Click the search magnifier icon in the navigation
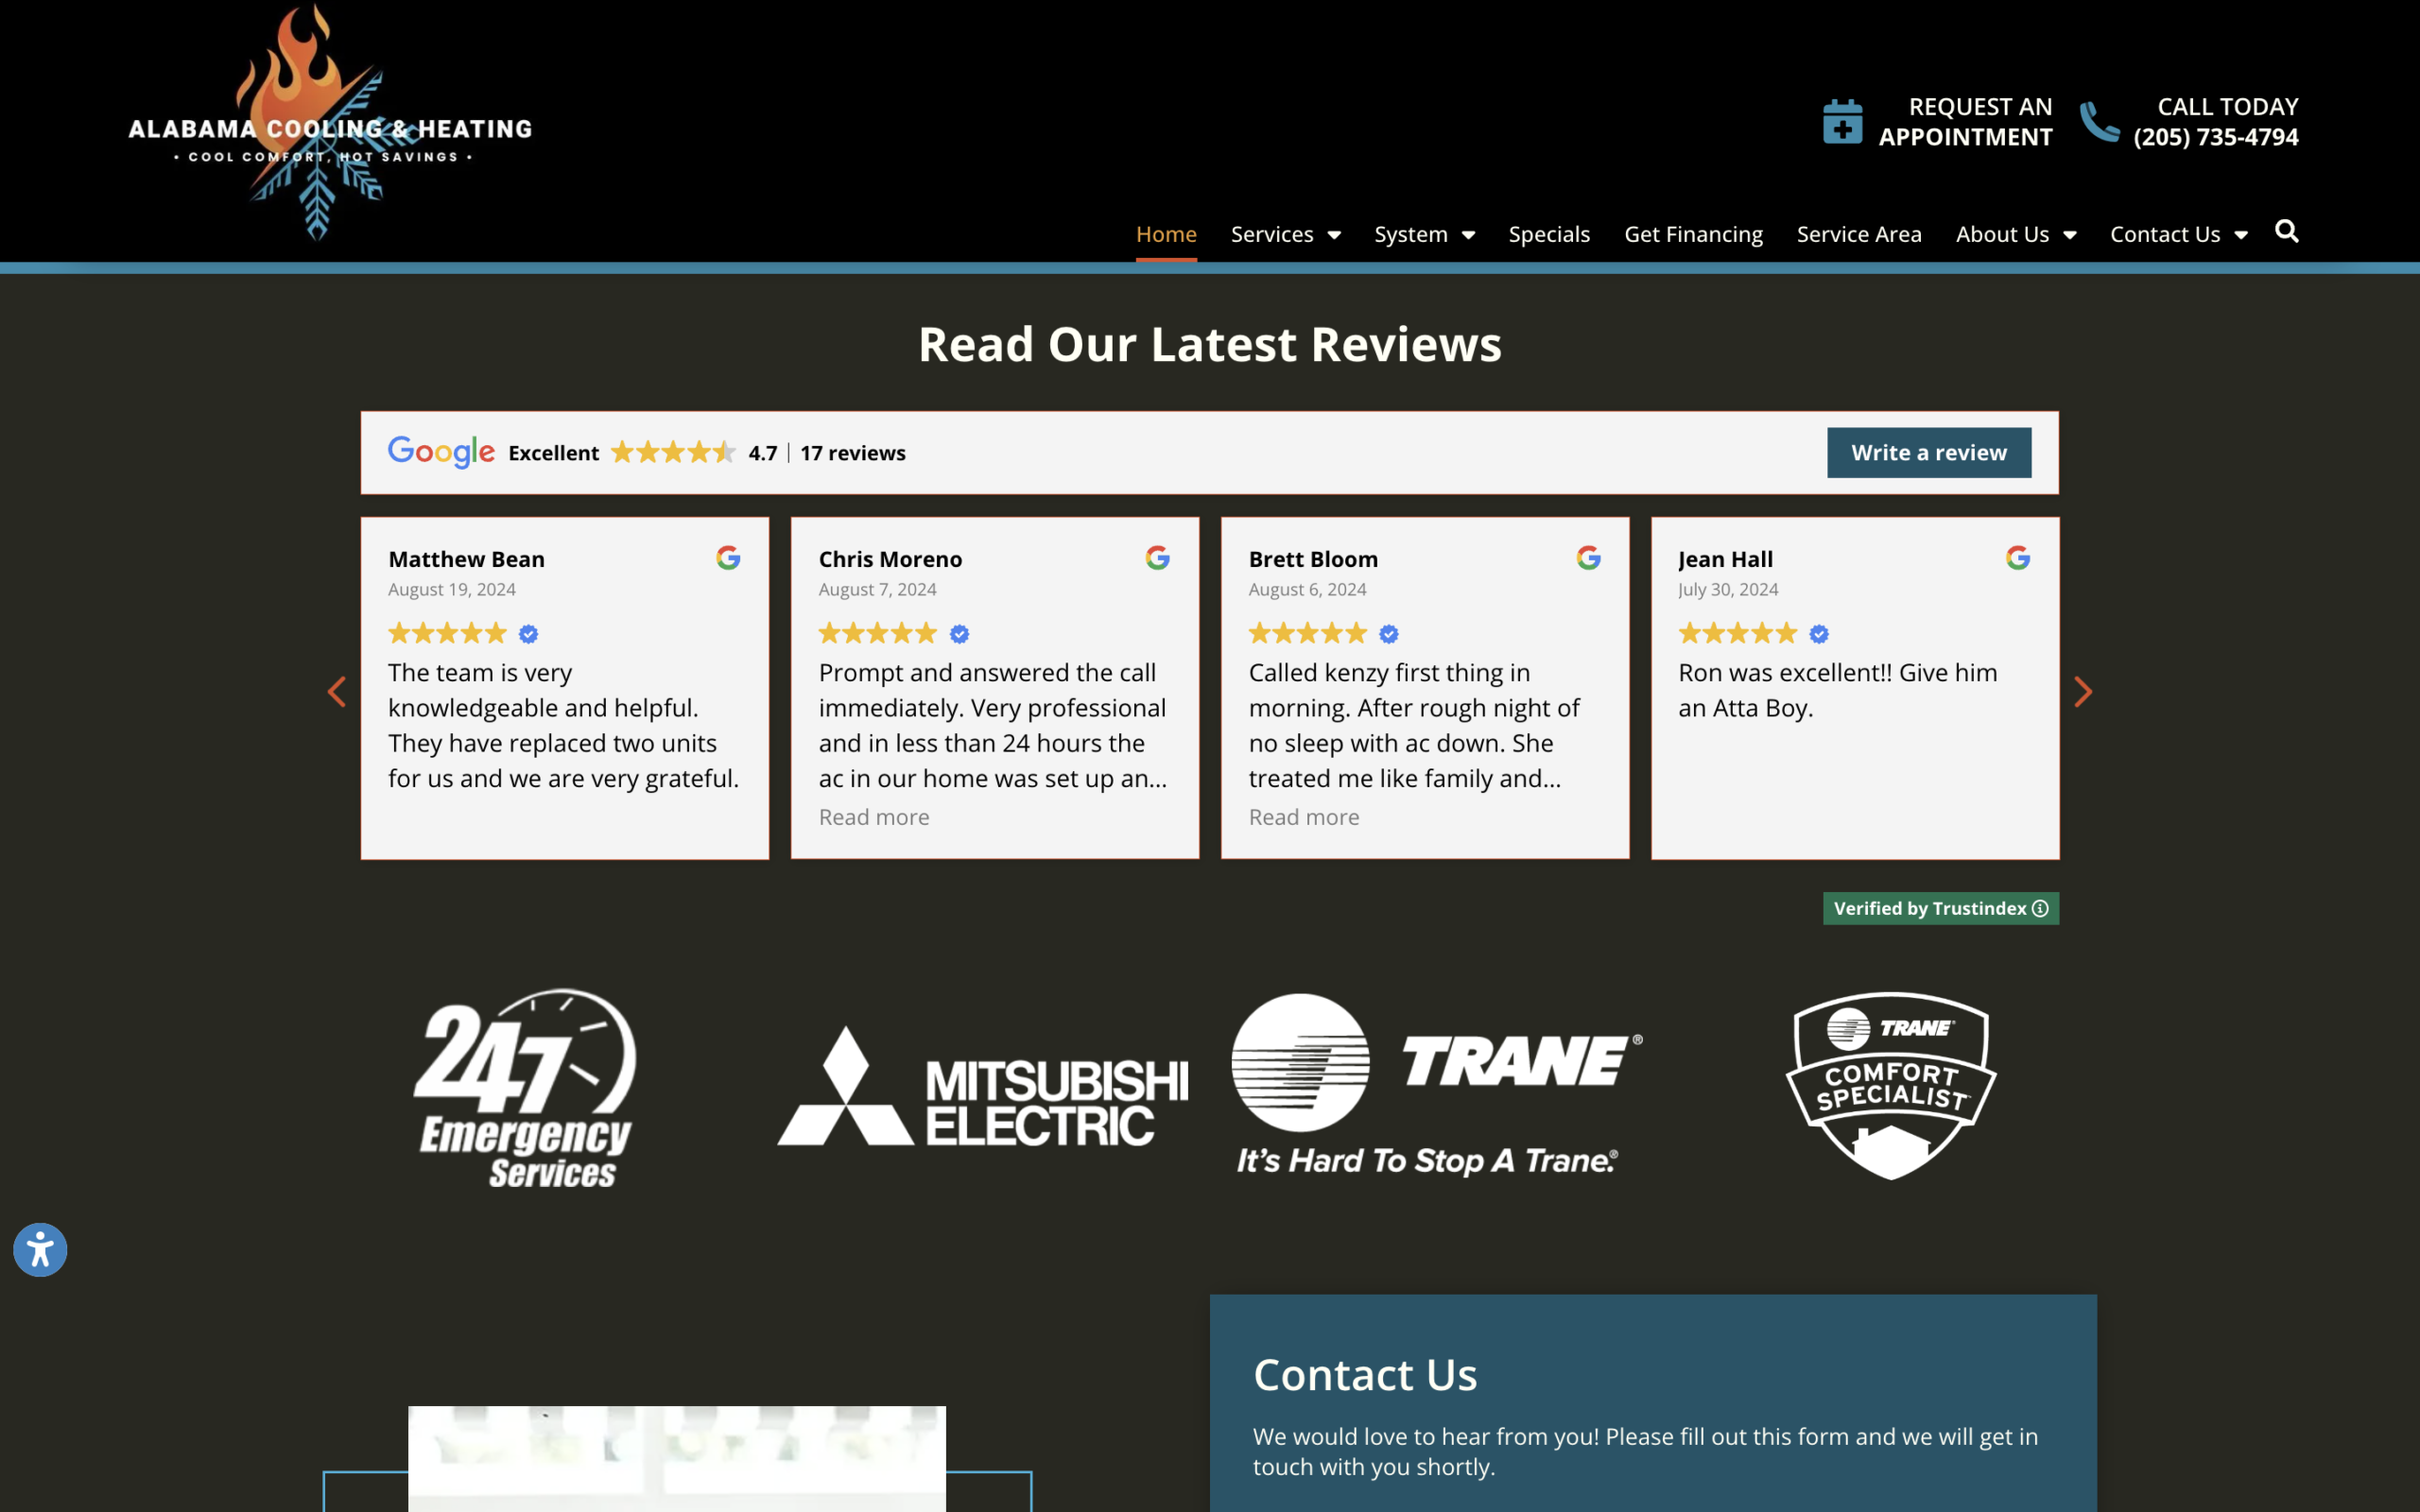This screenshot has height=1512, width=2420. [x=2286, y=232]
